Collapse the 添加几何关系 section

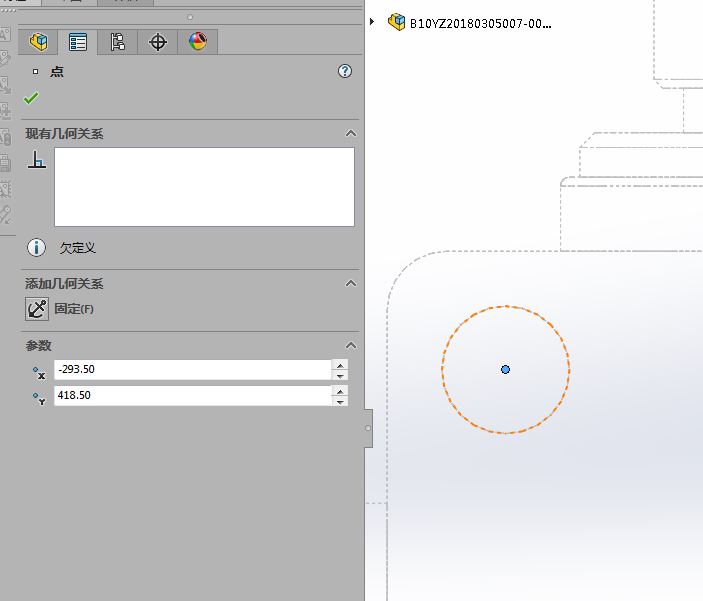click(x=350, y=284)
